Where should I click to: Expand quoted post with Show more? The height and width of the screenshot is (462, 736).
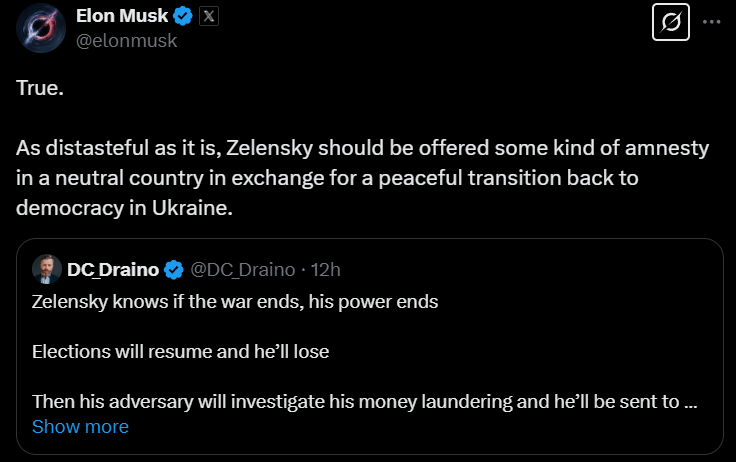[x=80, y=427]
